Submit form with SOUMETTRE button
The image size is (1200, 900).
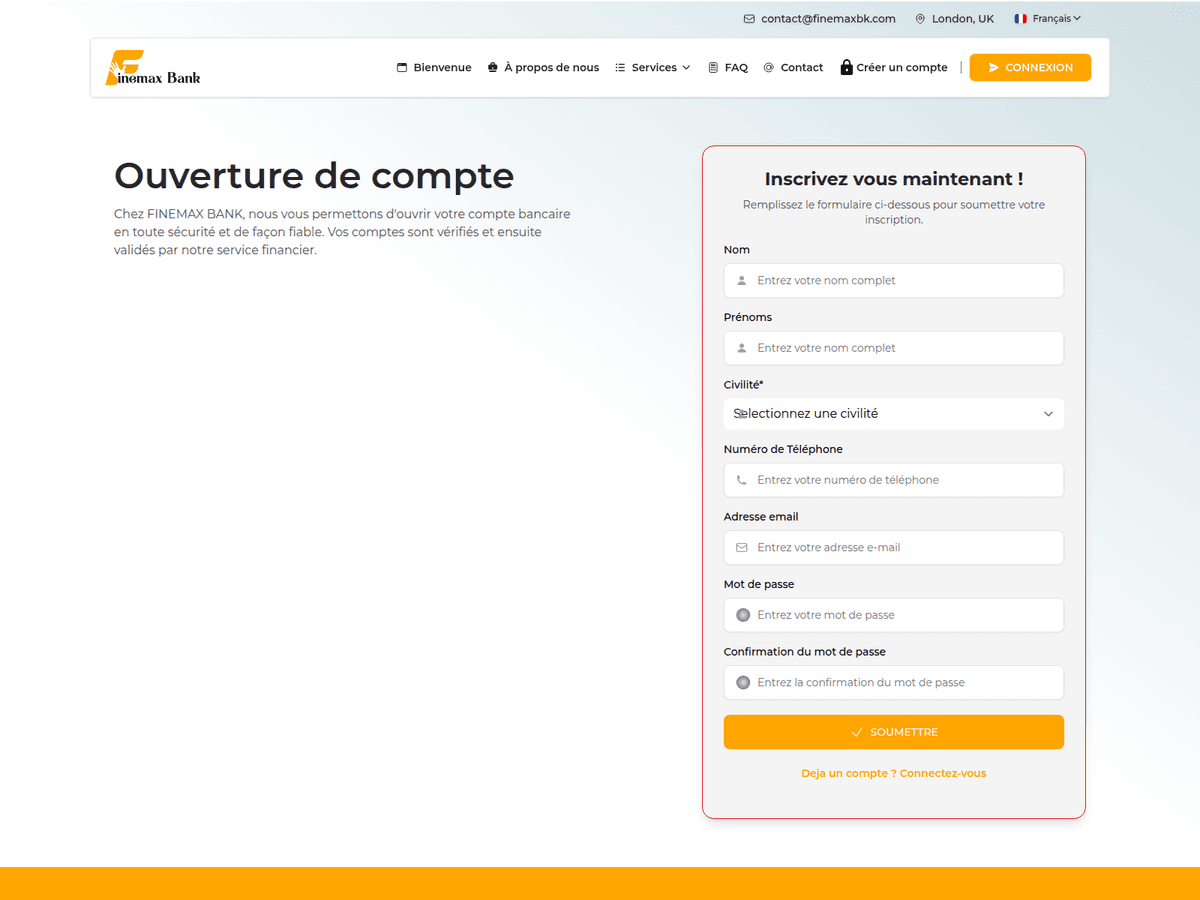894,732
